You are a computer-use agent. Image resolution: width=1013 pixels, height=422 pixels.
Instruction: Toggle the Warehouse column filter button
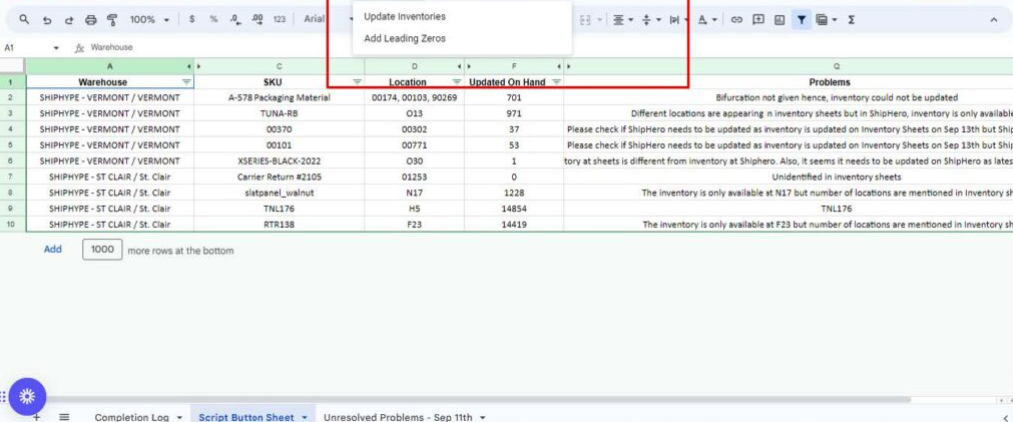click(186, 82)
